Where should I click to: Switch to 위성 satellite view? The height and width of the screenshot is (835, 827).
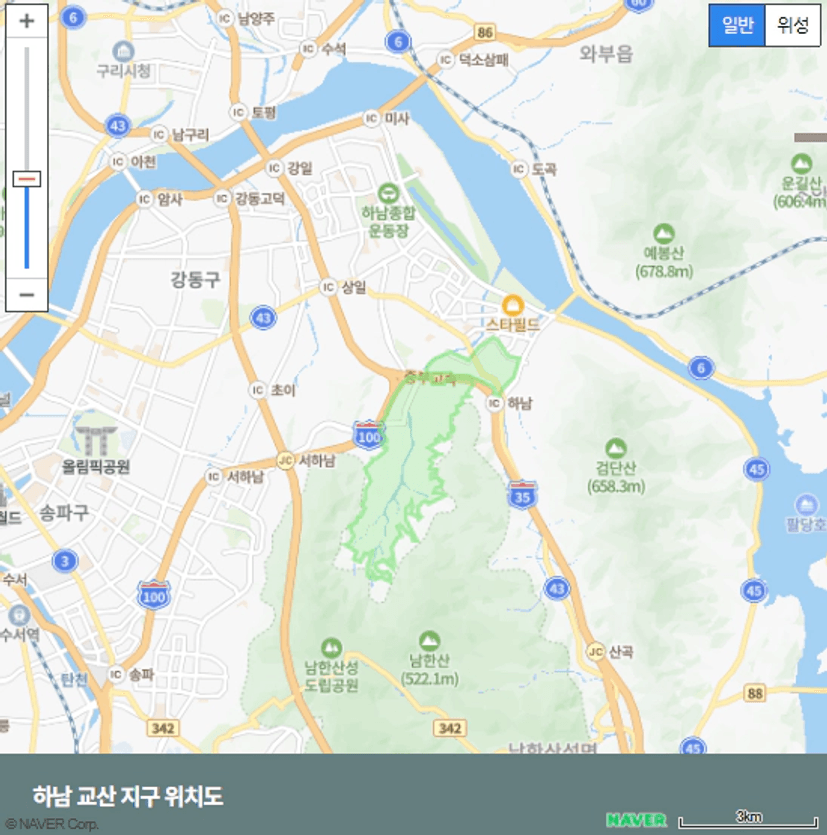point(792,24)
